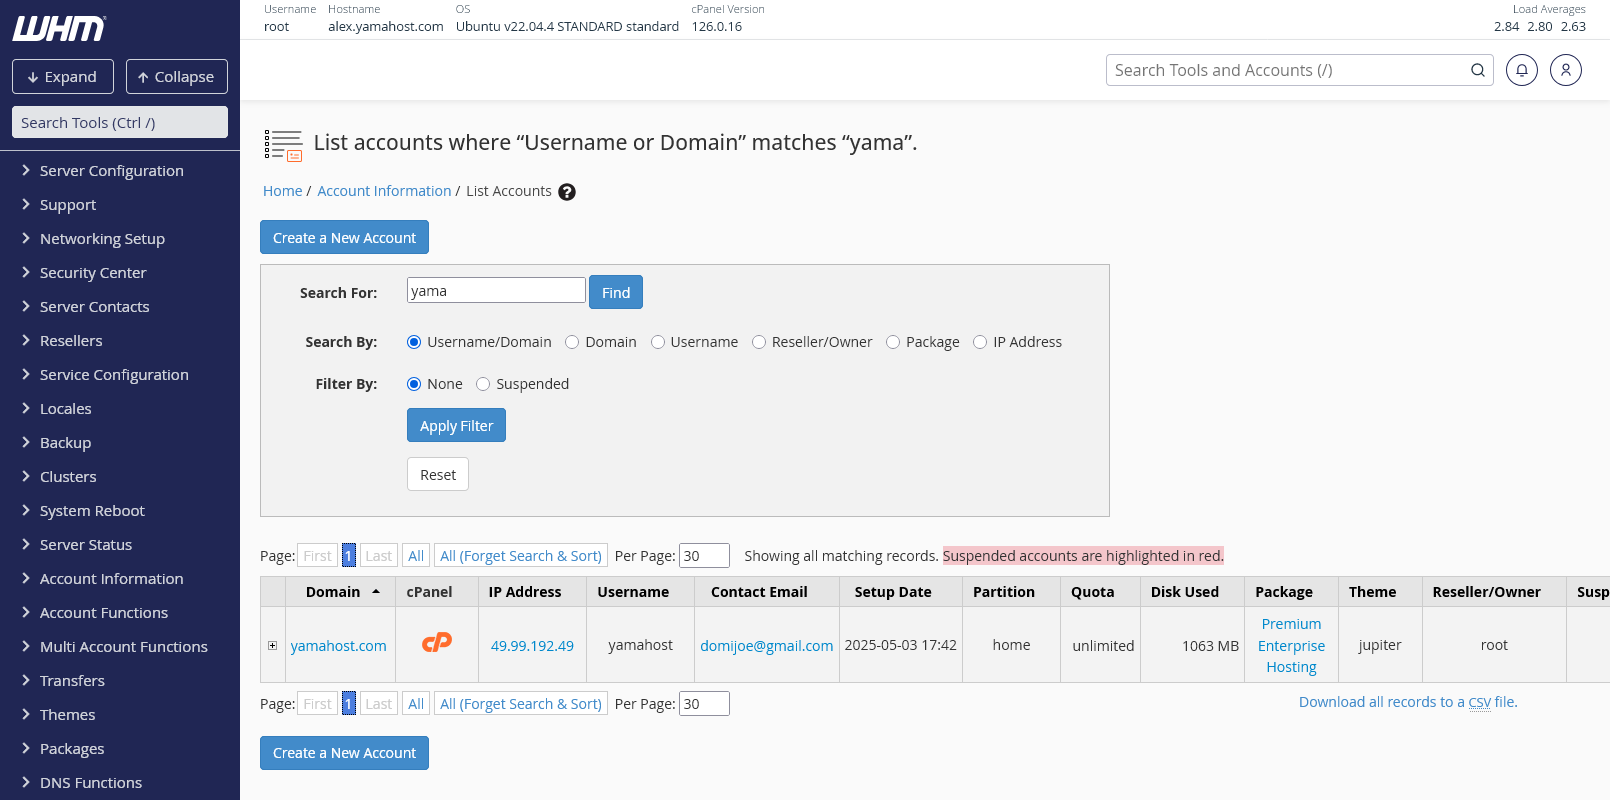Screen dimensions: 1610x800
Task: Click the Collapse sidebar button
Action: [x=177, y=77]
